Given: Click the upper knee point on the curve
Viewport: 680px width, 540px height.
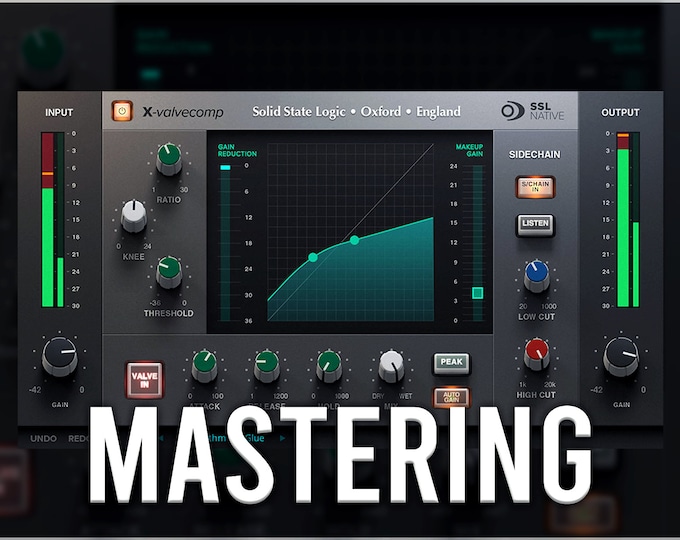Looking at the screenshot, I should [x=354, y=240].
